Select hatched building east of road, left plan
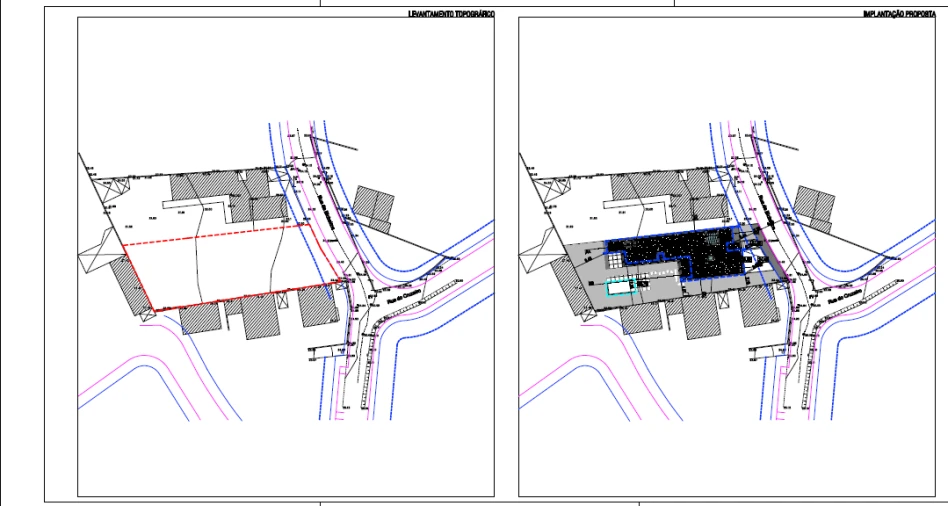This screenshot has height=506, width=948. point(374,203)
